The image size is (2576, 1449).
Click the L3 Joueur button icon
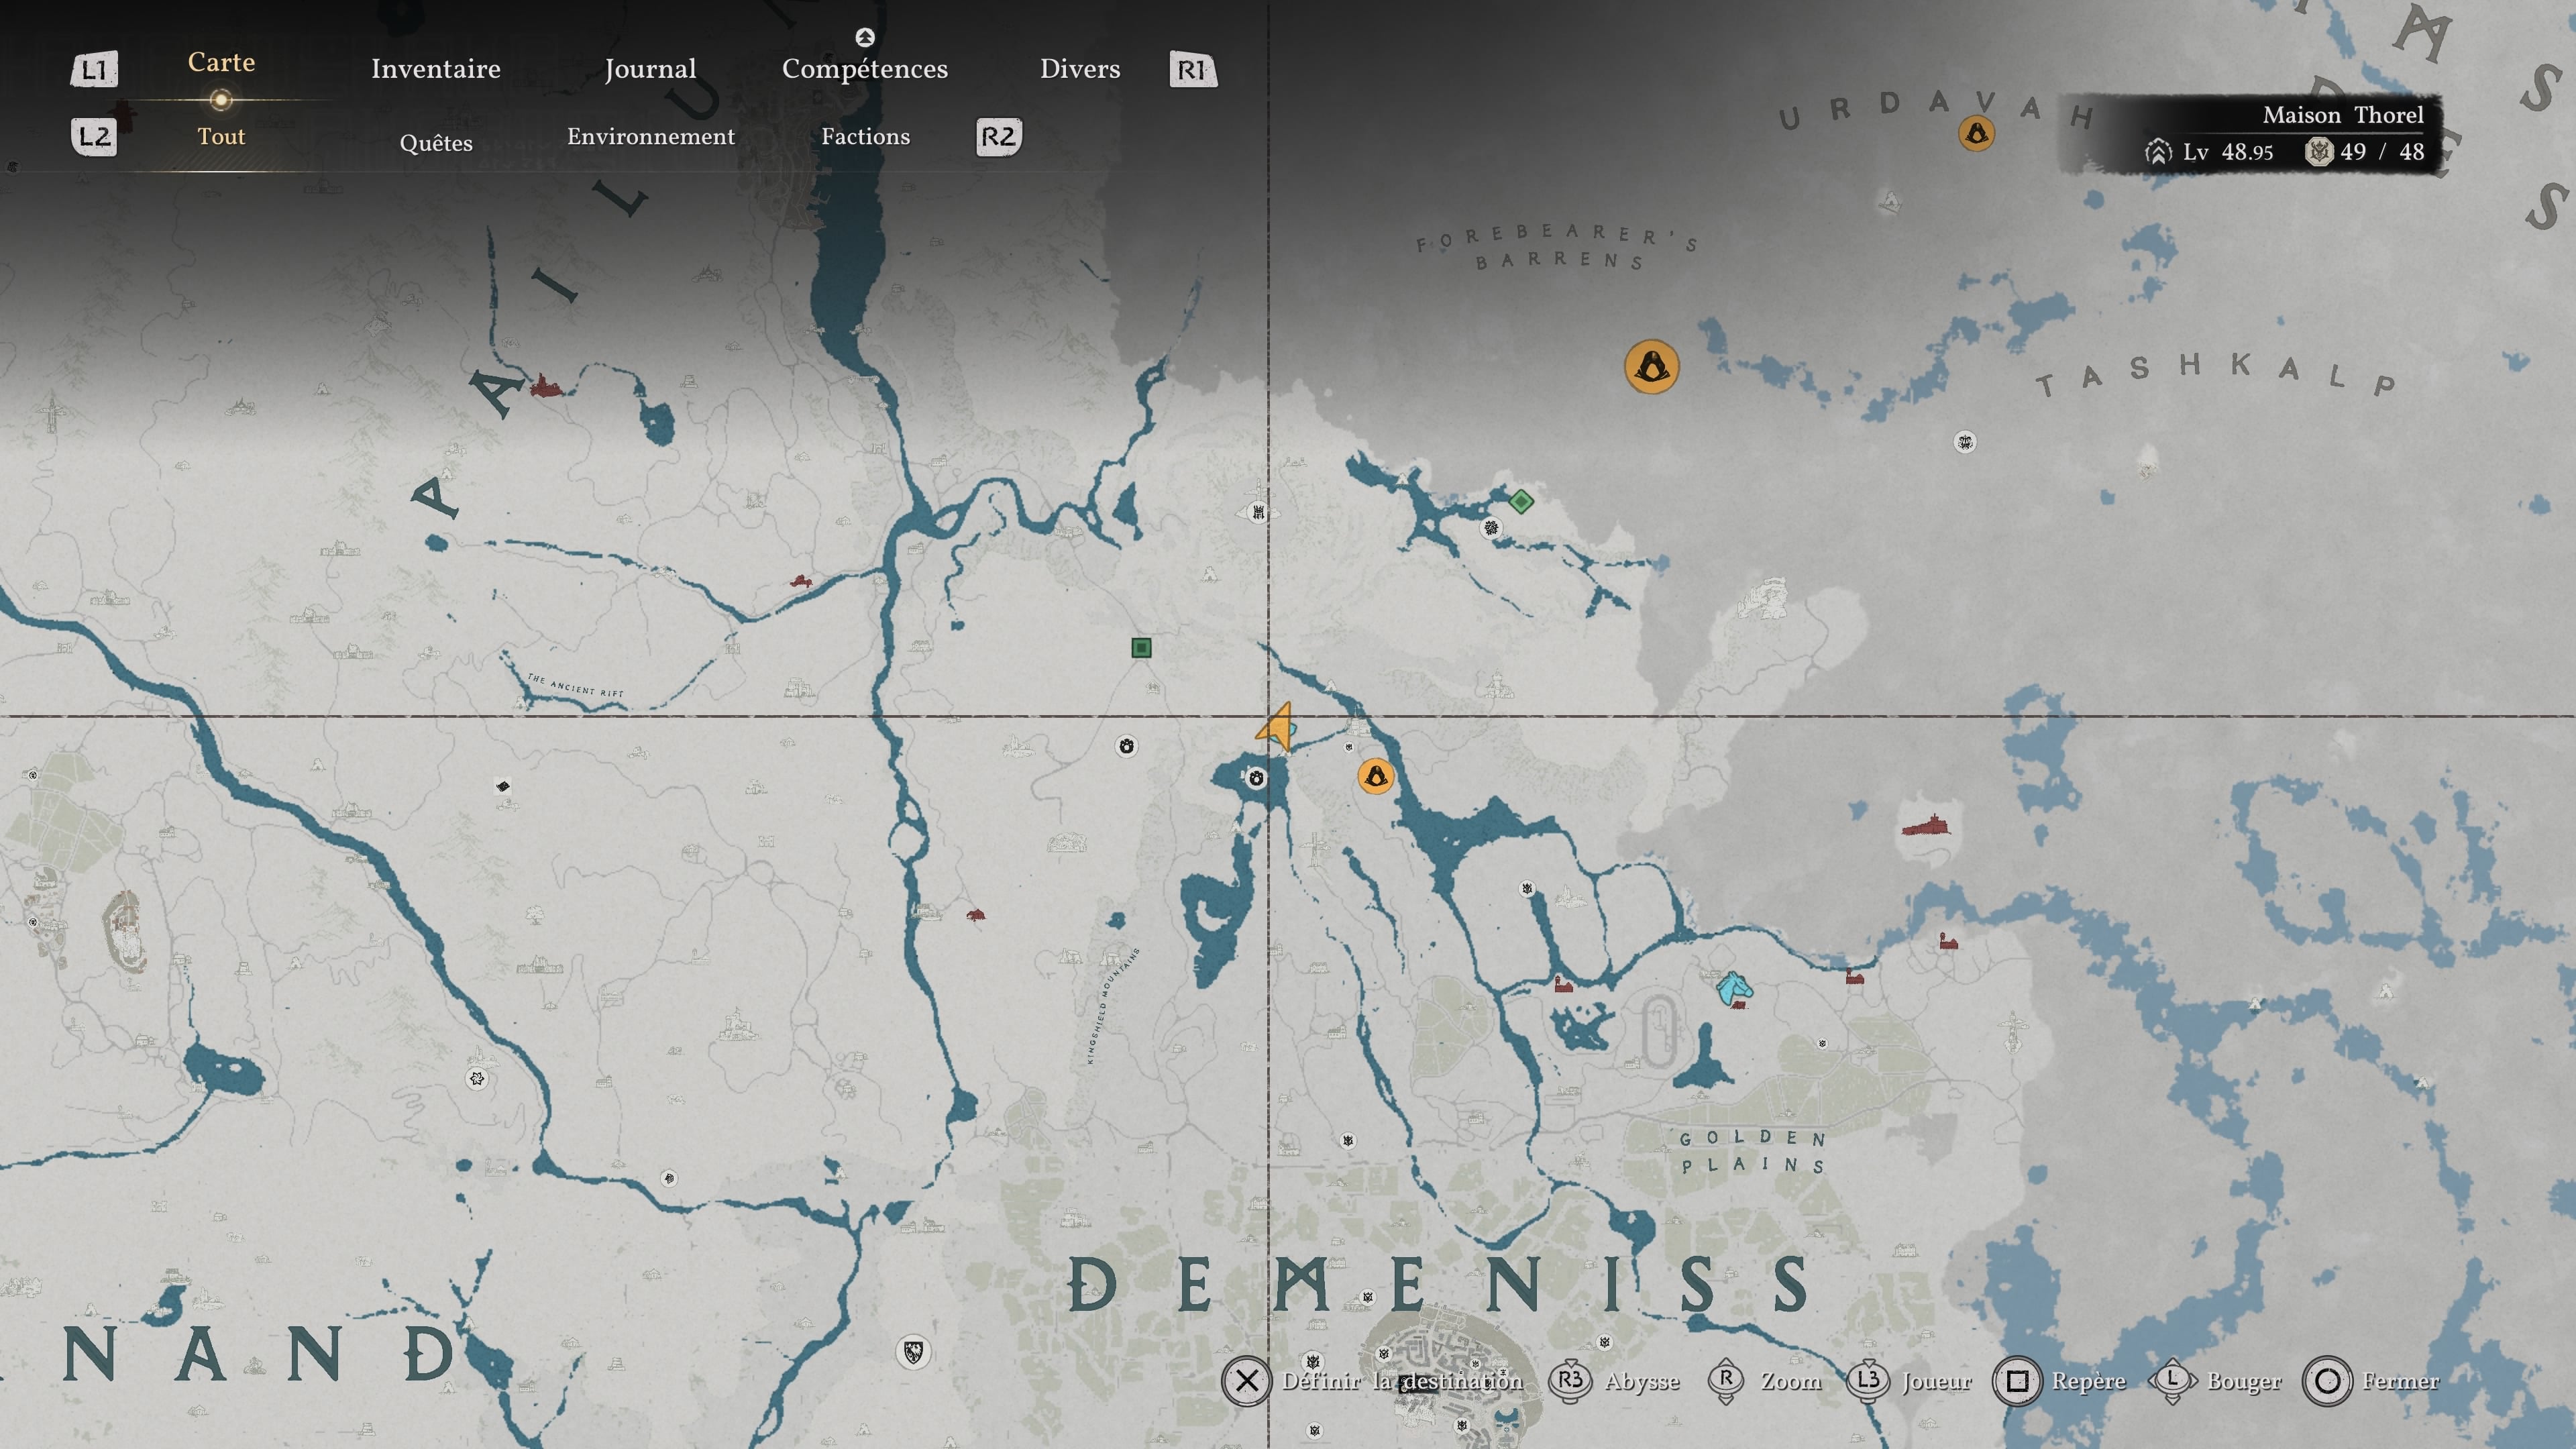1867,1380
